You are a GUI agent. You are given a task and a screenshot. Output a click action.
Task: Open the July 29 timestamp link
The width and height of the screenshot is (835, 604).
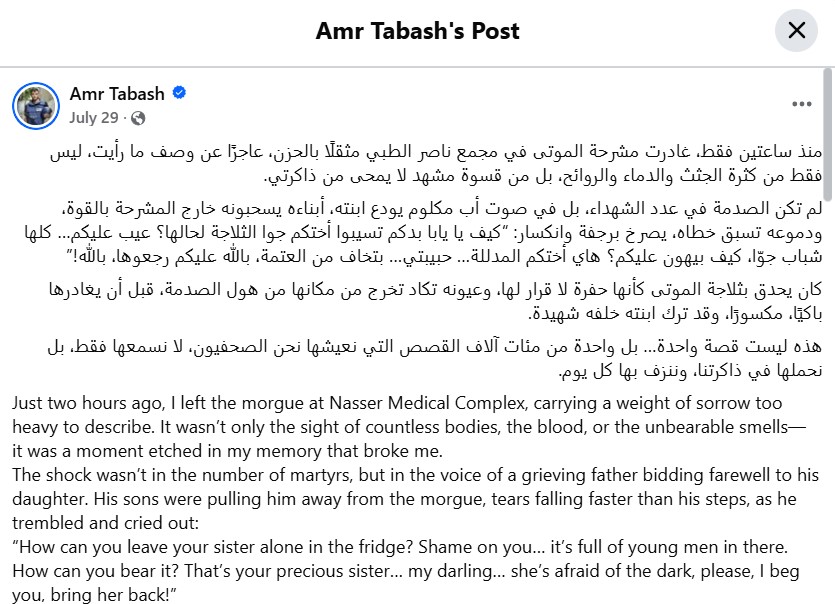(x=93, y=118)
